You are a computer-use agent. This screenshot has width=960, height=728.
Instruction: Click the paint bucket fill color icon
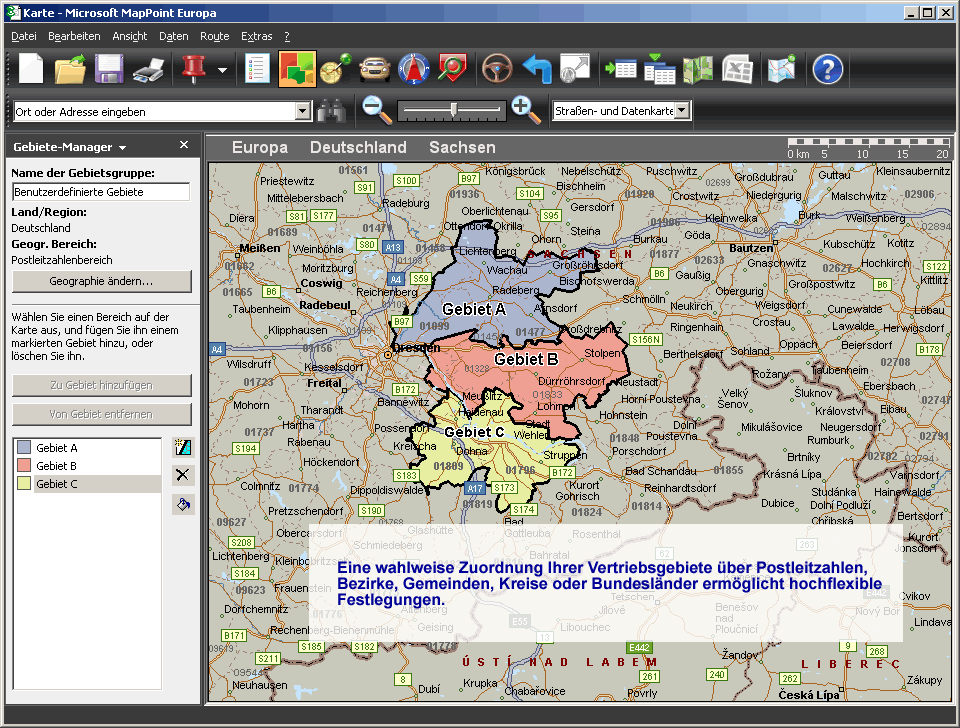tap(183, 505)
